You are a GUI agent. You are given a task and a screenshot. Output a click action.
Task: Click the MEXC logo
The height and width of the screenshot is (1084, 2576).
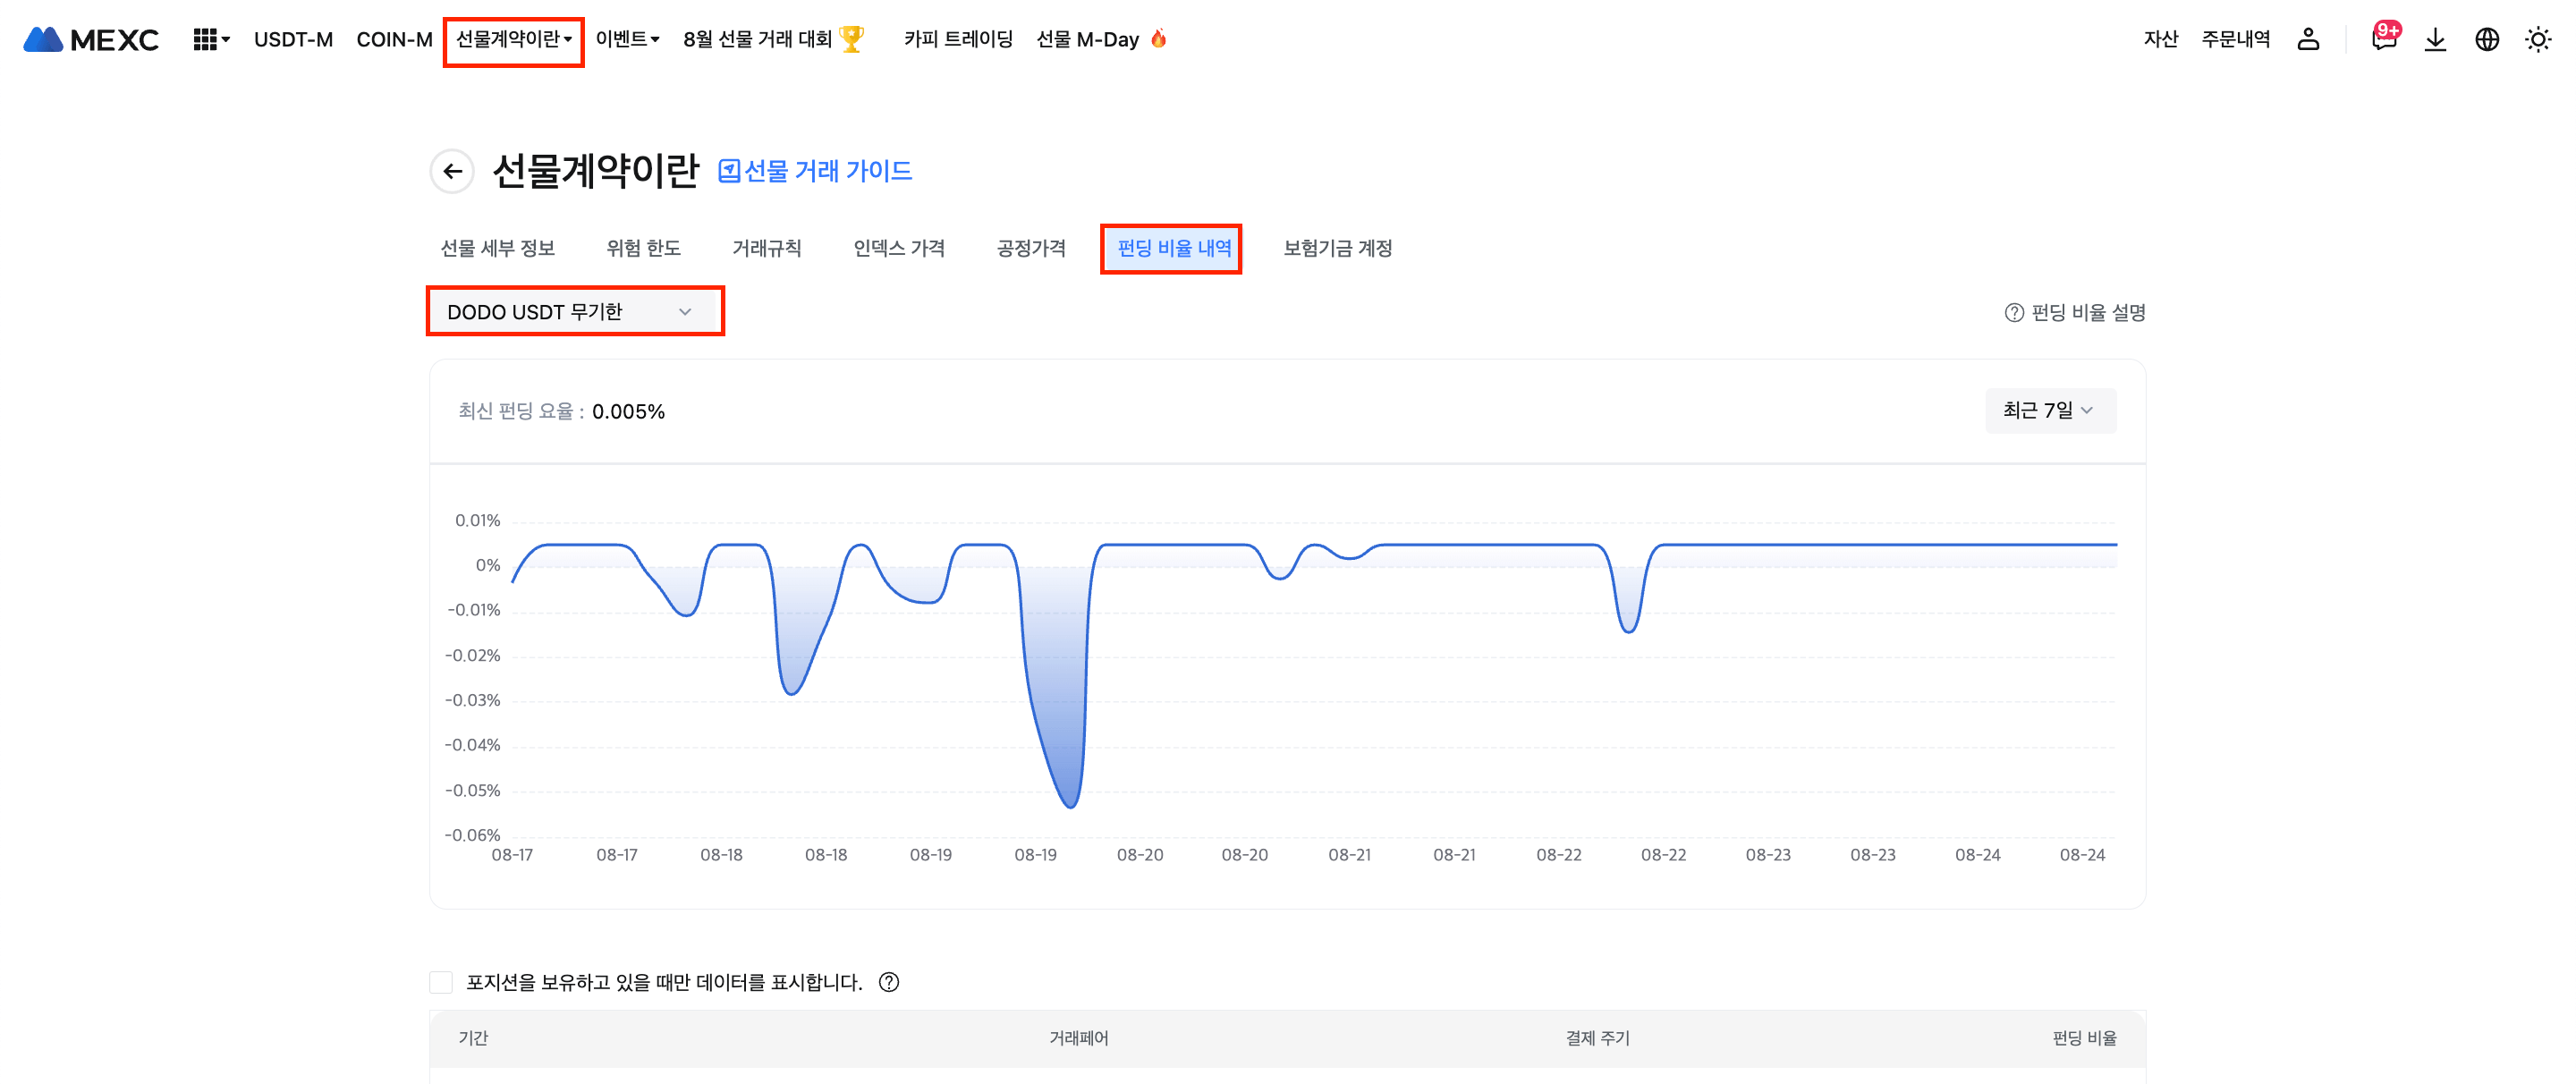coord(91,40)
